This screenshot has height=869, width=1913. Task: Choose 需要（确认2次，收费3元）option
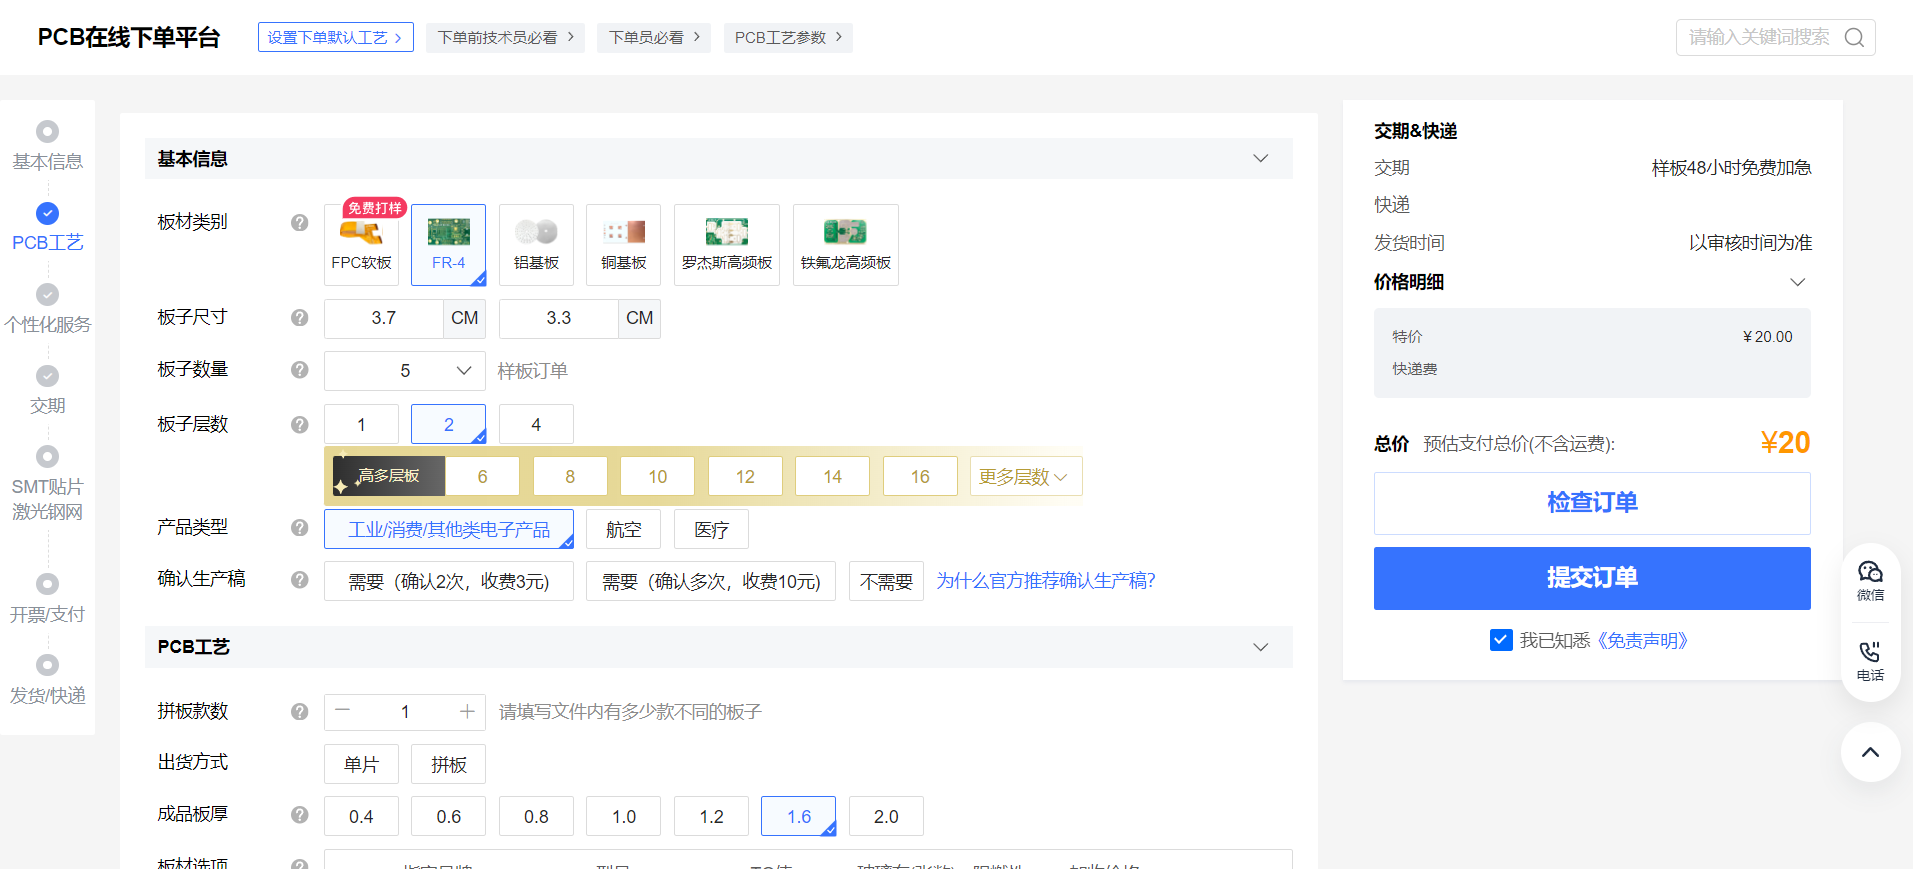(x=448, y=581)
